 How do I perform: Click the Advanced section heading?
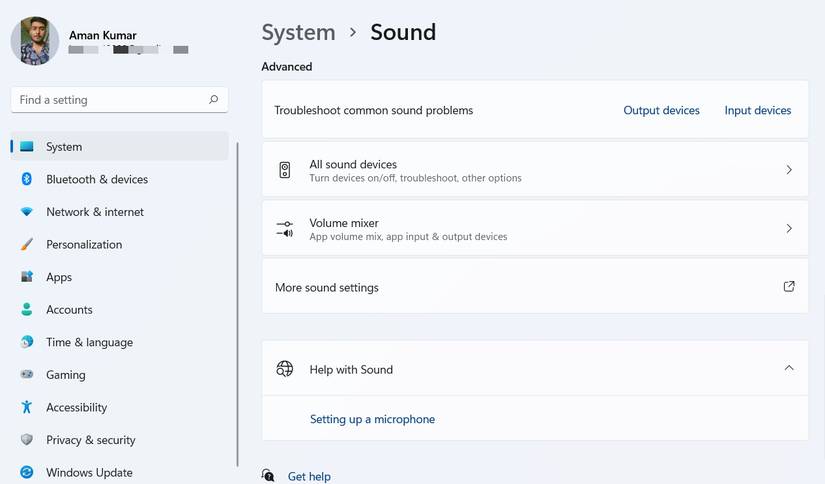click(x=287, y=66)
